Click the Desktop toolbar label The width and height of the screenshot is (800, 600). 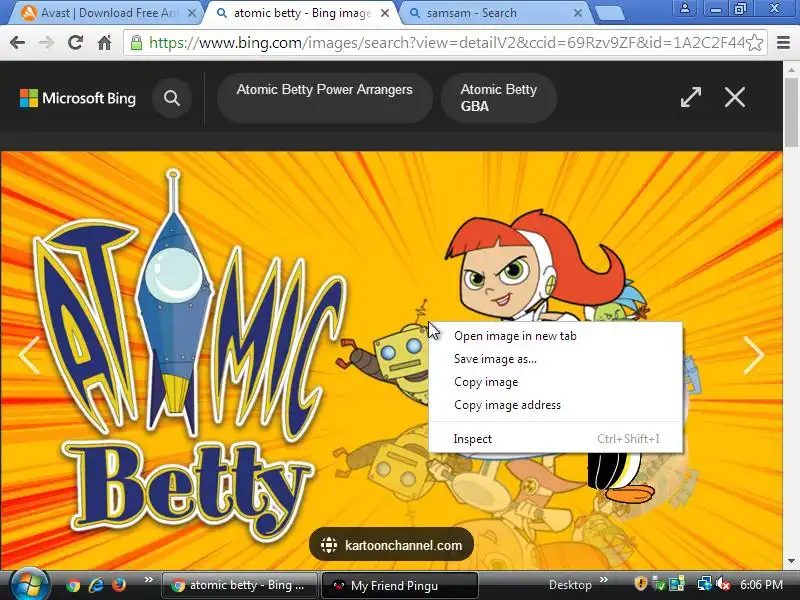point(570,585)
